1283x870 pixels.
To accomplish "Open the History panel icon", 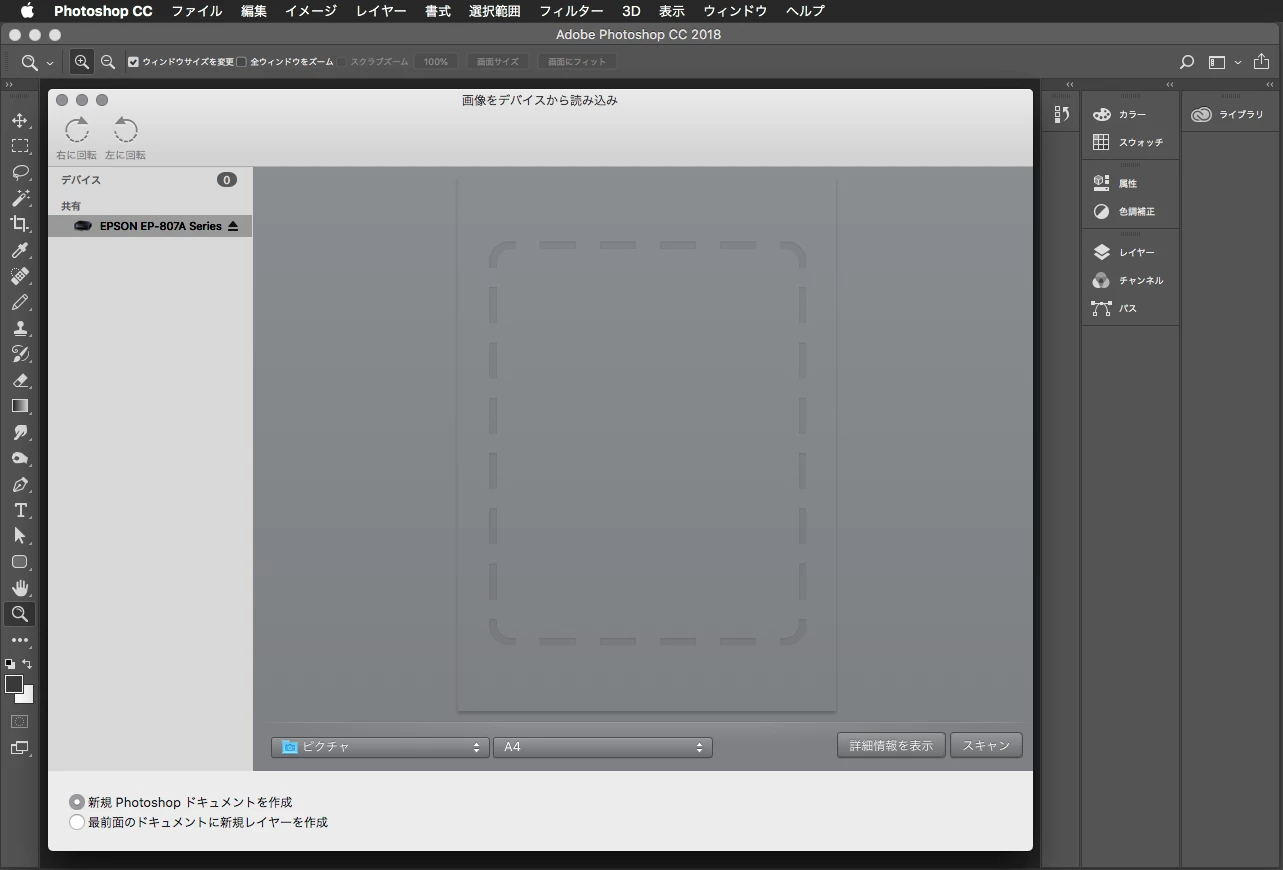I will tap(1061, 115).
